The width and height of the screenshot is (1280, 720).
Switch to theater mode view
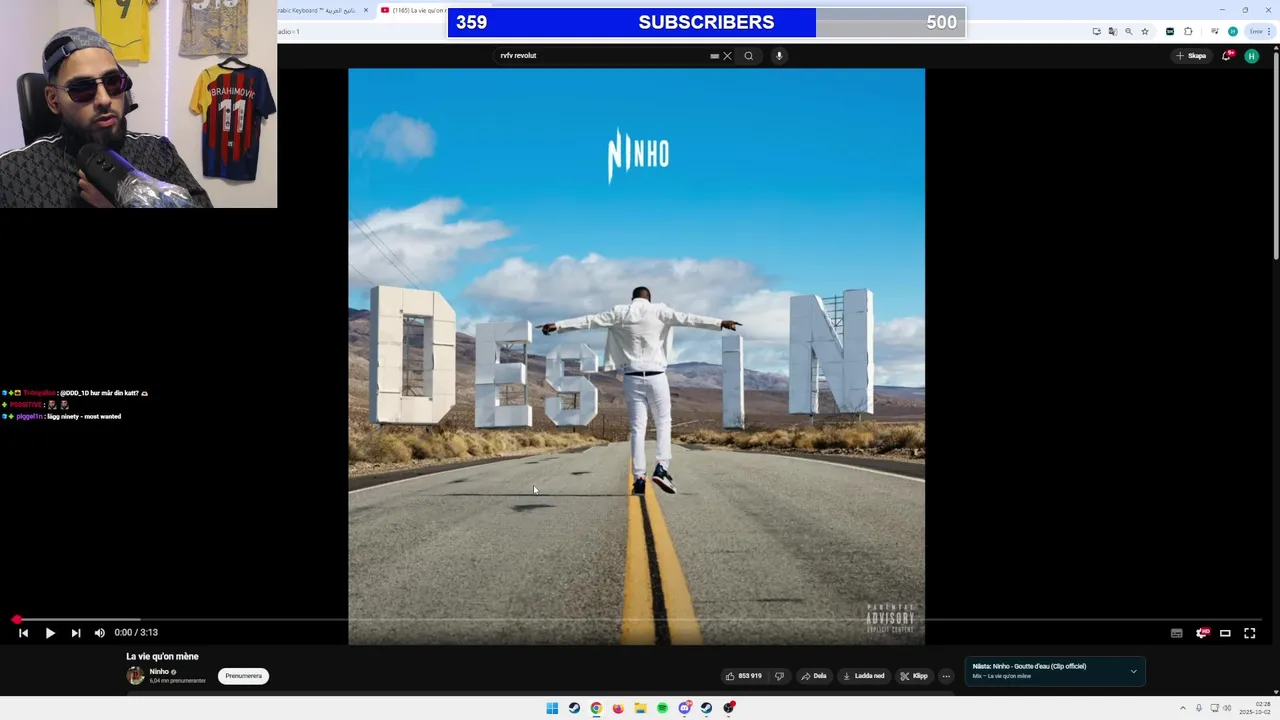click(x=1225, y=633)
